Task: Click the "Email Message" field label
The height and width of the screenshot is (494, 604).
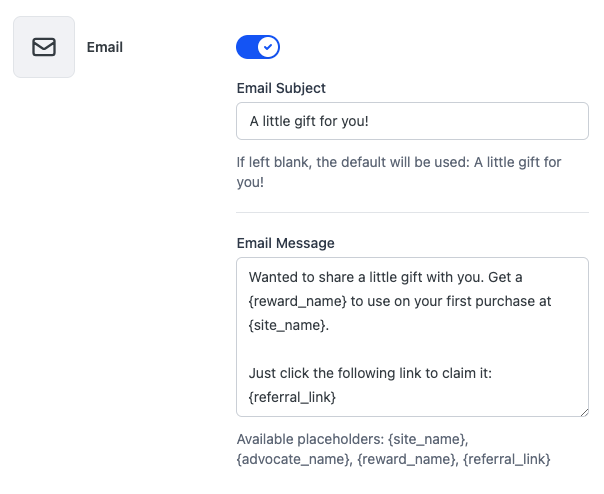Action: pyautogui.click(x=285, y=243)
